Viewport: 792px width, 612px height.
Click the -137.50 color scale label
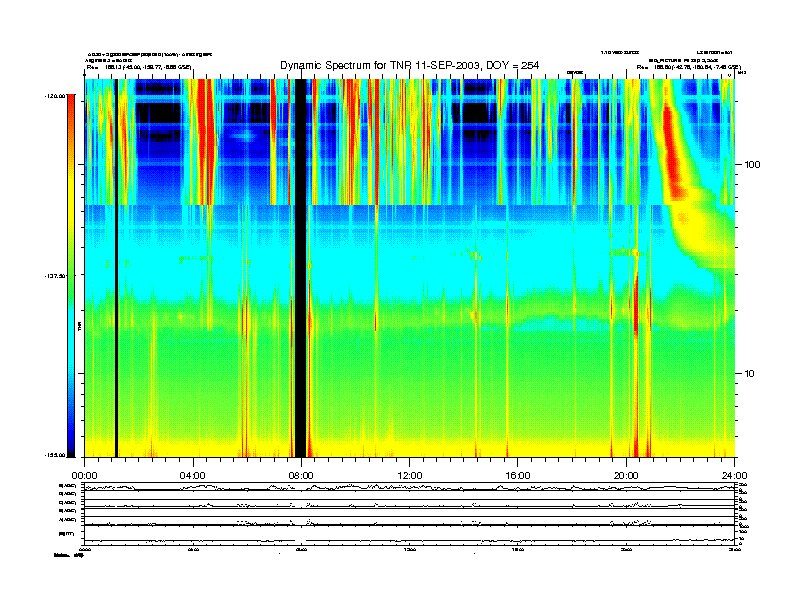55,276
